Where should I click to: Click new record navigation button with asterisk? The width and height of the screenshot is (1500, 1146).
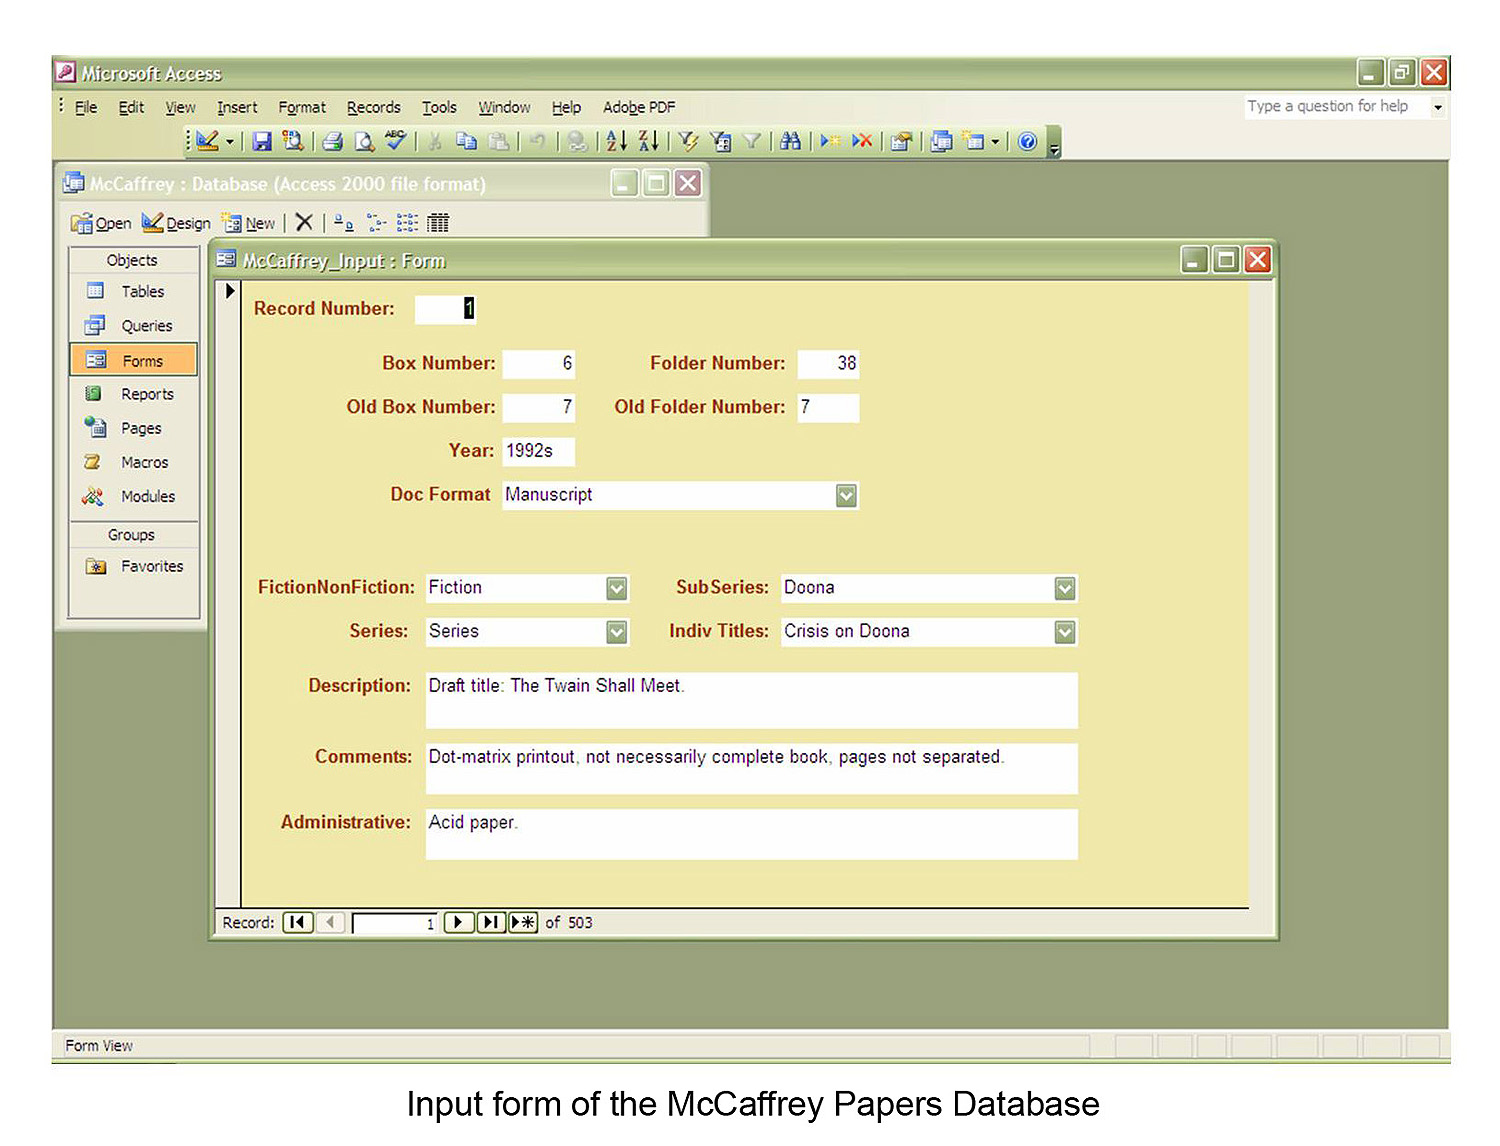point(523,922)
